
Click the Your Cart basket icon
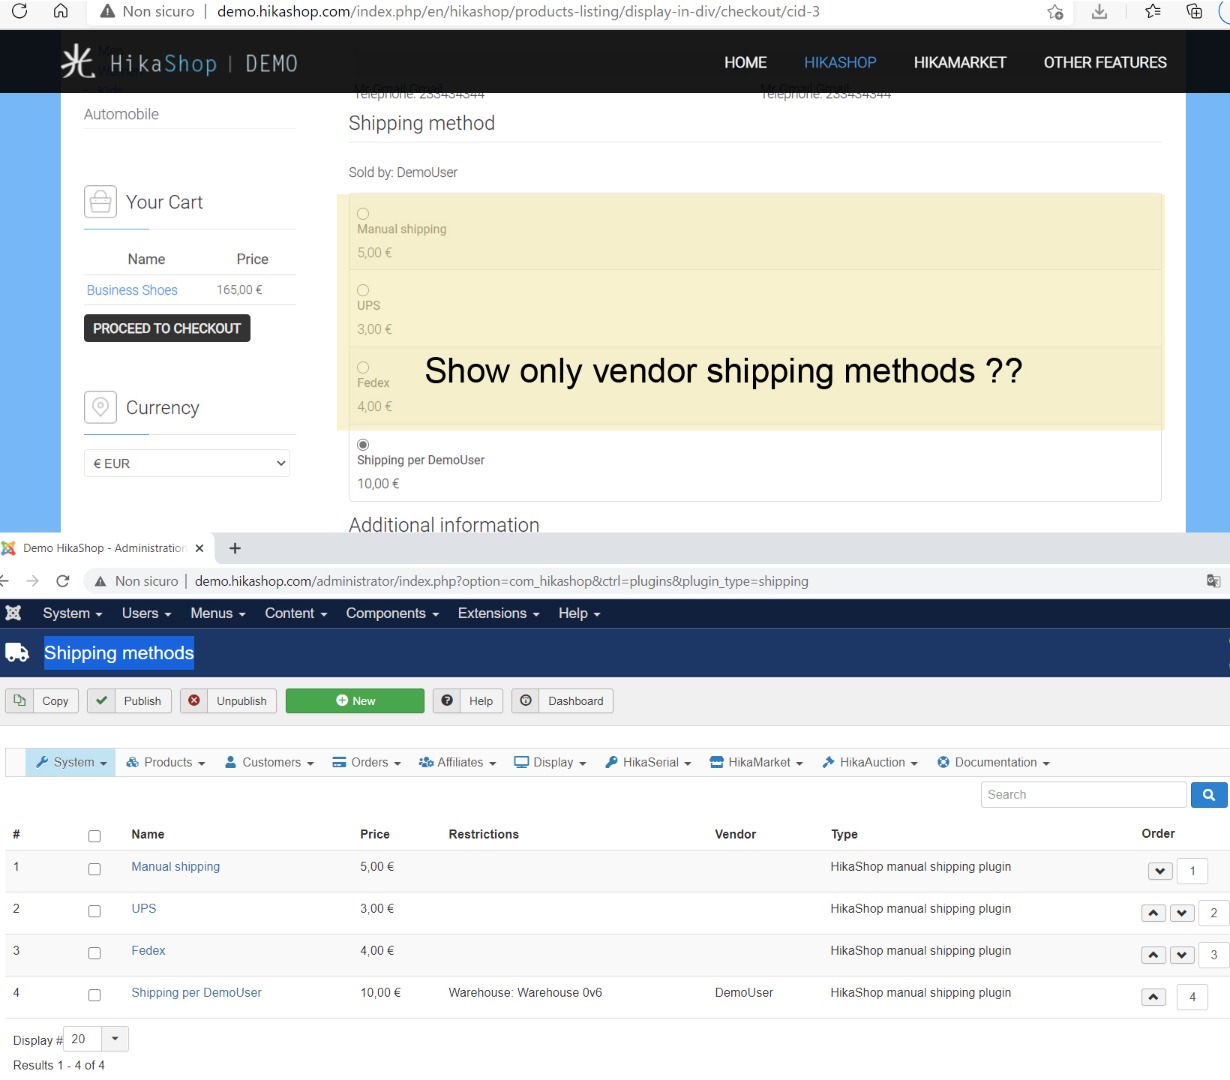tap(100, 202)
